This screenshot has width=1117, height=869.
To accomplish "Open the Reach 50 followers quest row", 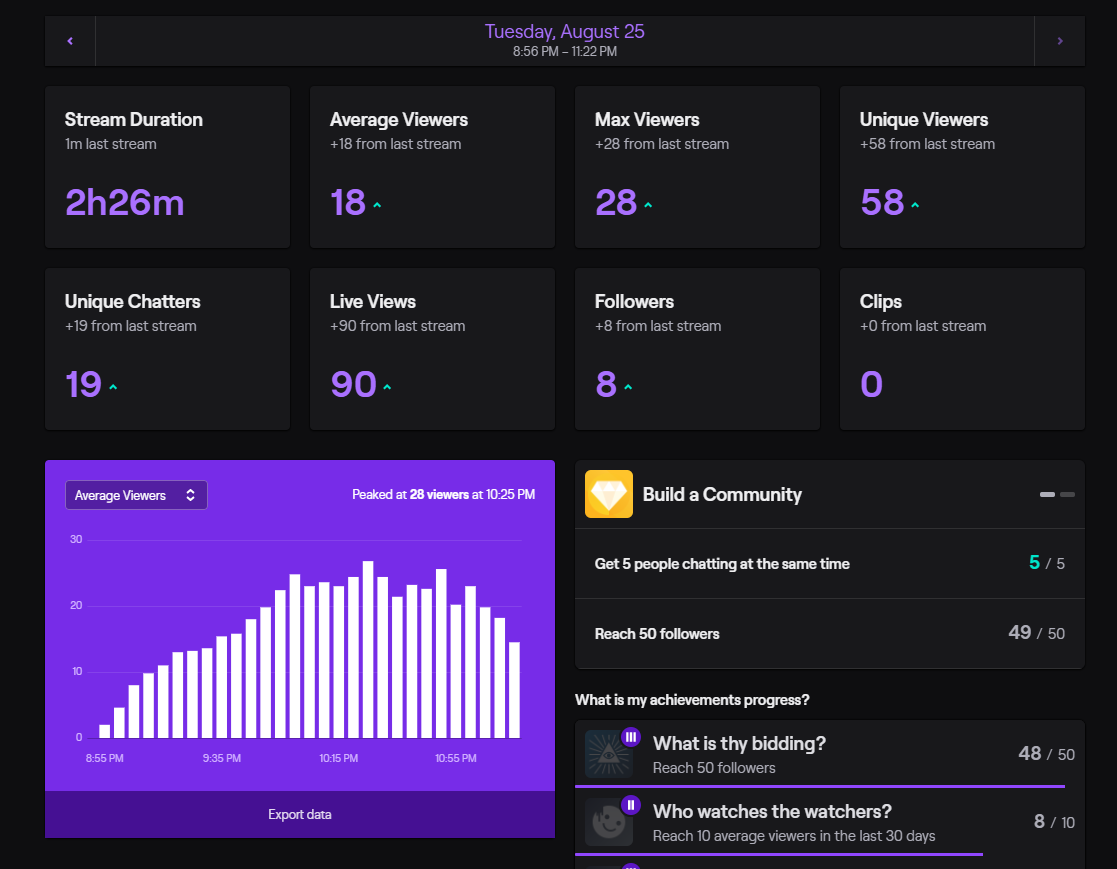I will tap(830, 632).
